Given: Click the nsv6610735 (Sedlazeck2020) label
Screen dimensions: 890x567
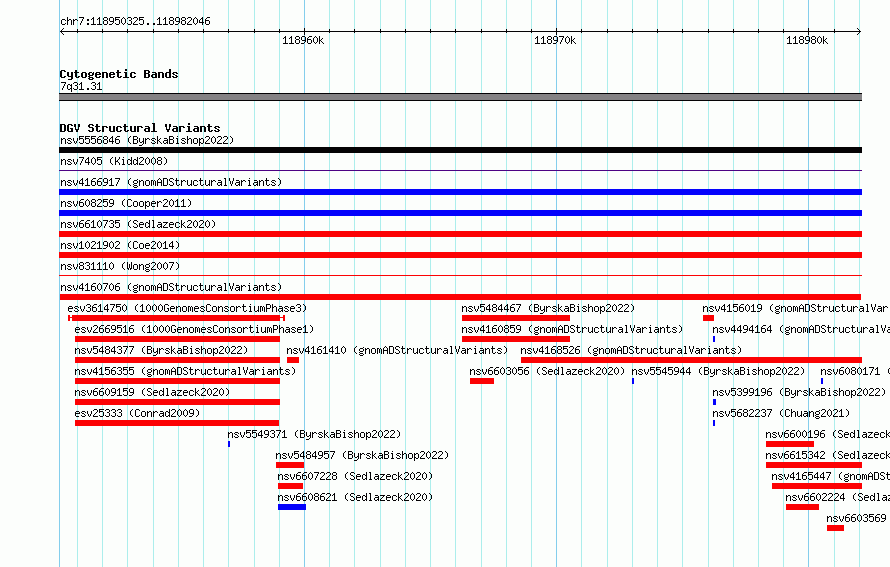Looking at the screenshot, I should click(138, 224).
